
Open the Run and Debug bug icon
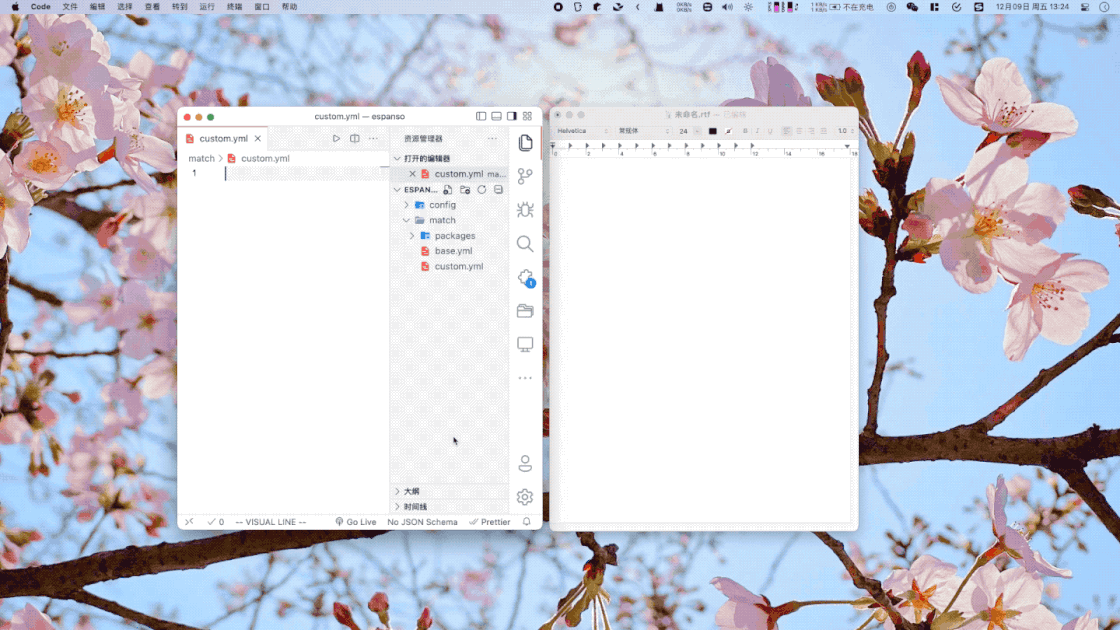[x=525, y=210]
